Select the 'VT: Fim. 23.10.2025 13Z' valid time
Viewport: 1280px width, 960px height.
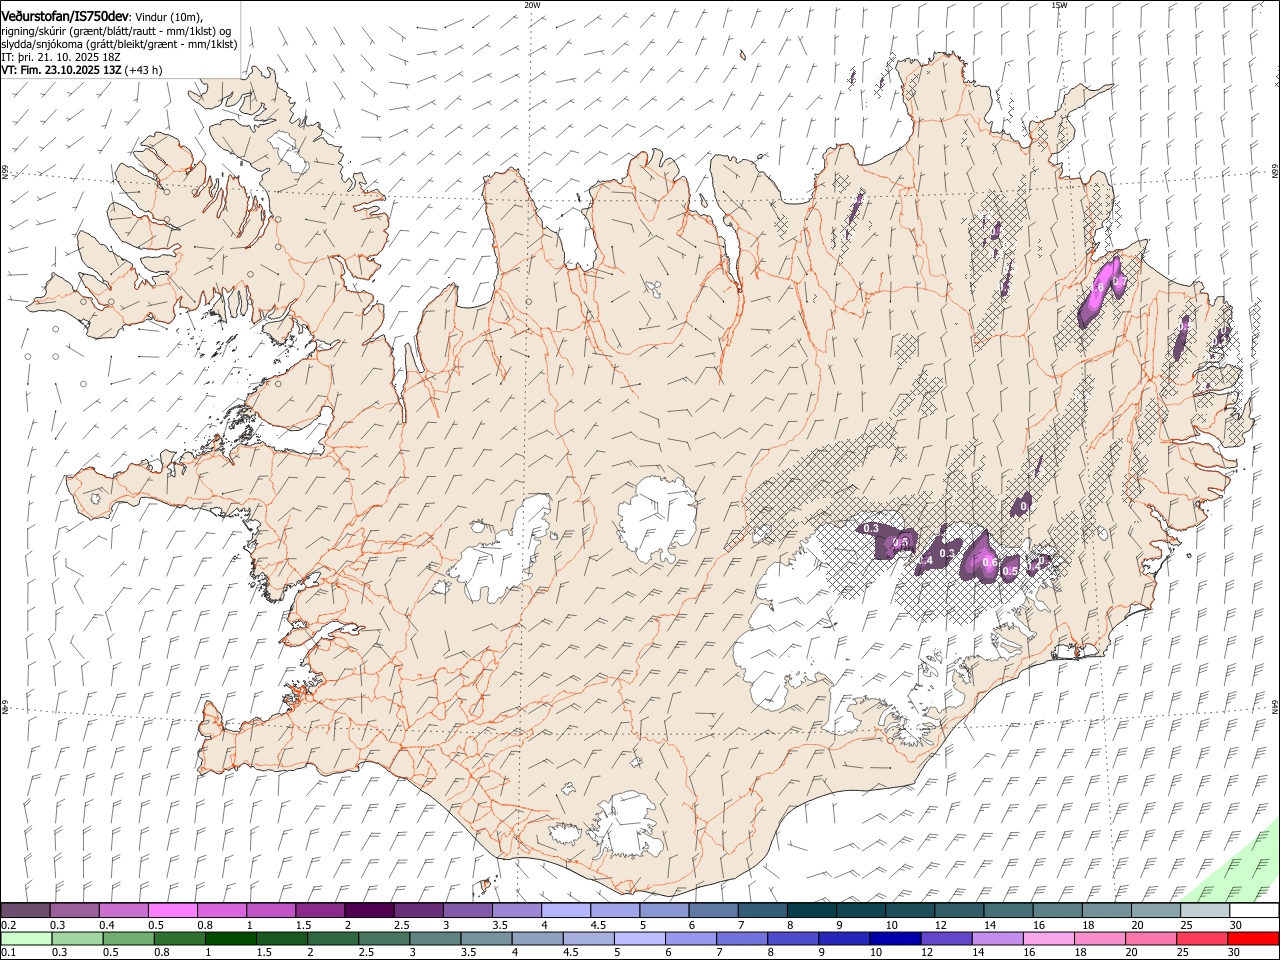[61, 71]
